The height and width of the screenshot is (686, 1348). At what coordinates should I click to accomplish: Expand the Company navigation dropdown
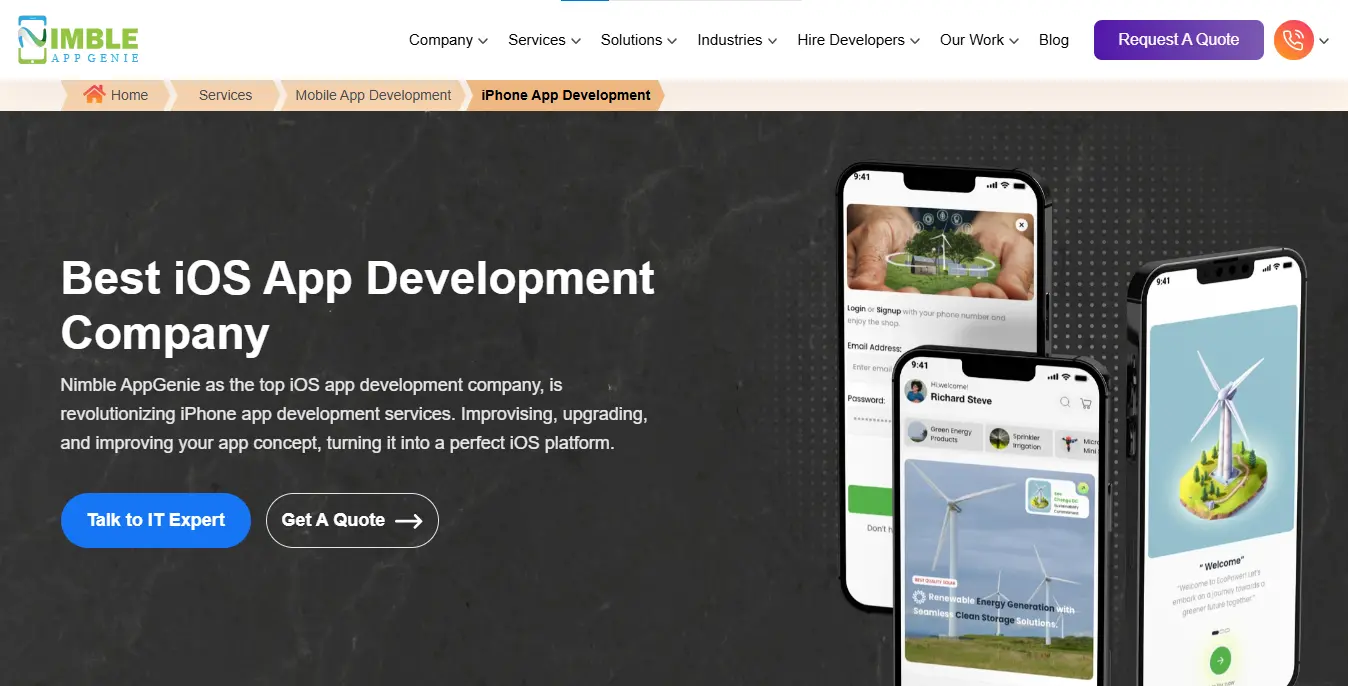pyautogui.click(x=448, y=40)
